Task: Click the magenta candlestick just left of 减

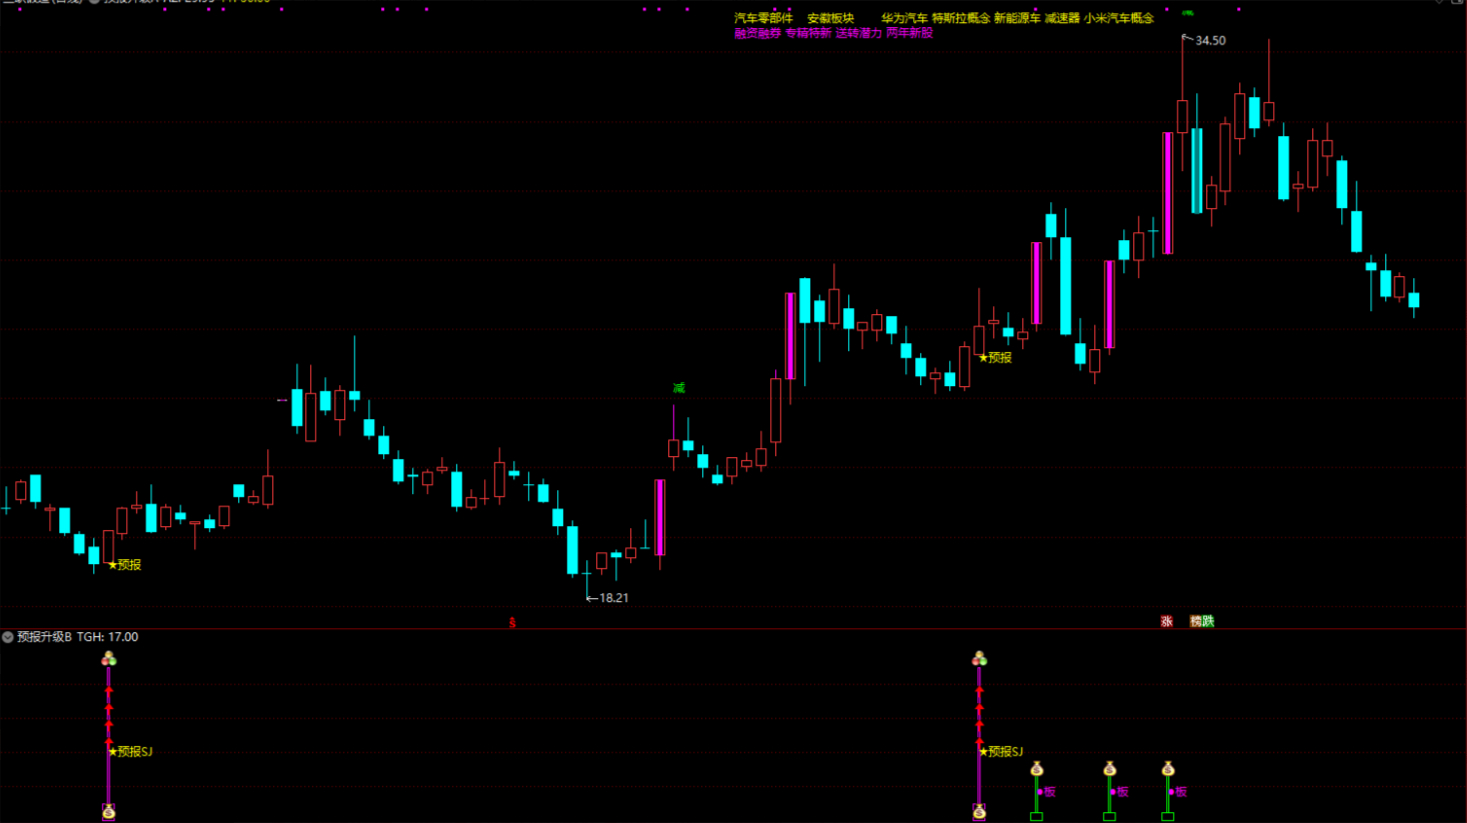Action: (660, 518)
